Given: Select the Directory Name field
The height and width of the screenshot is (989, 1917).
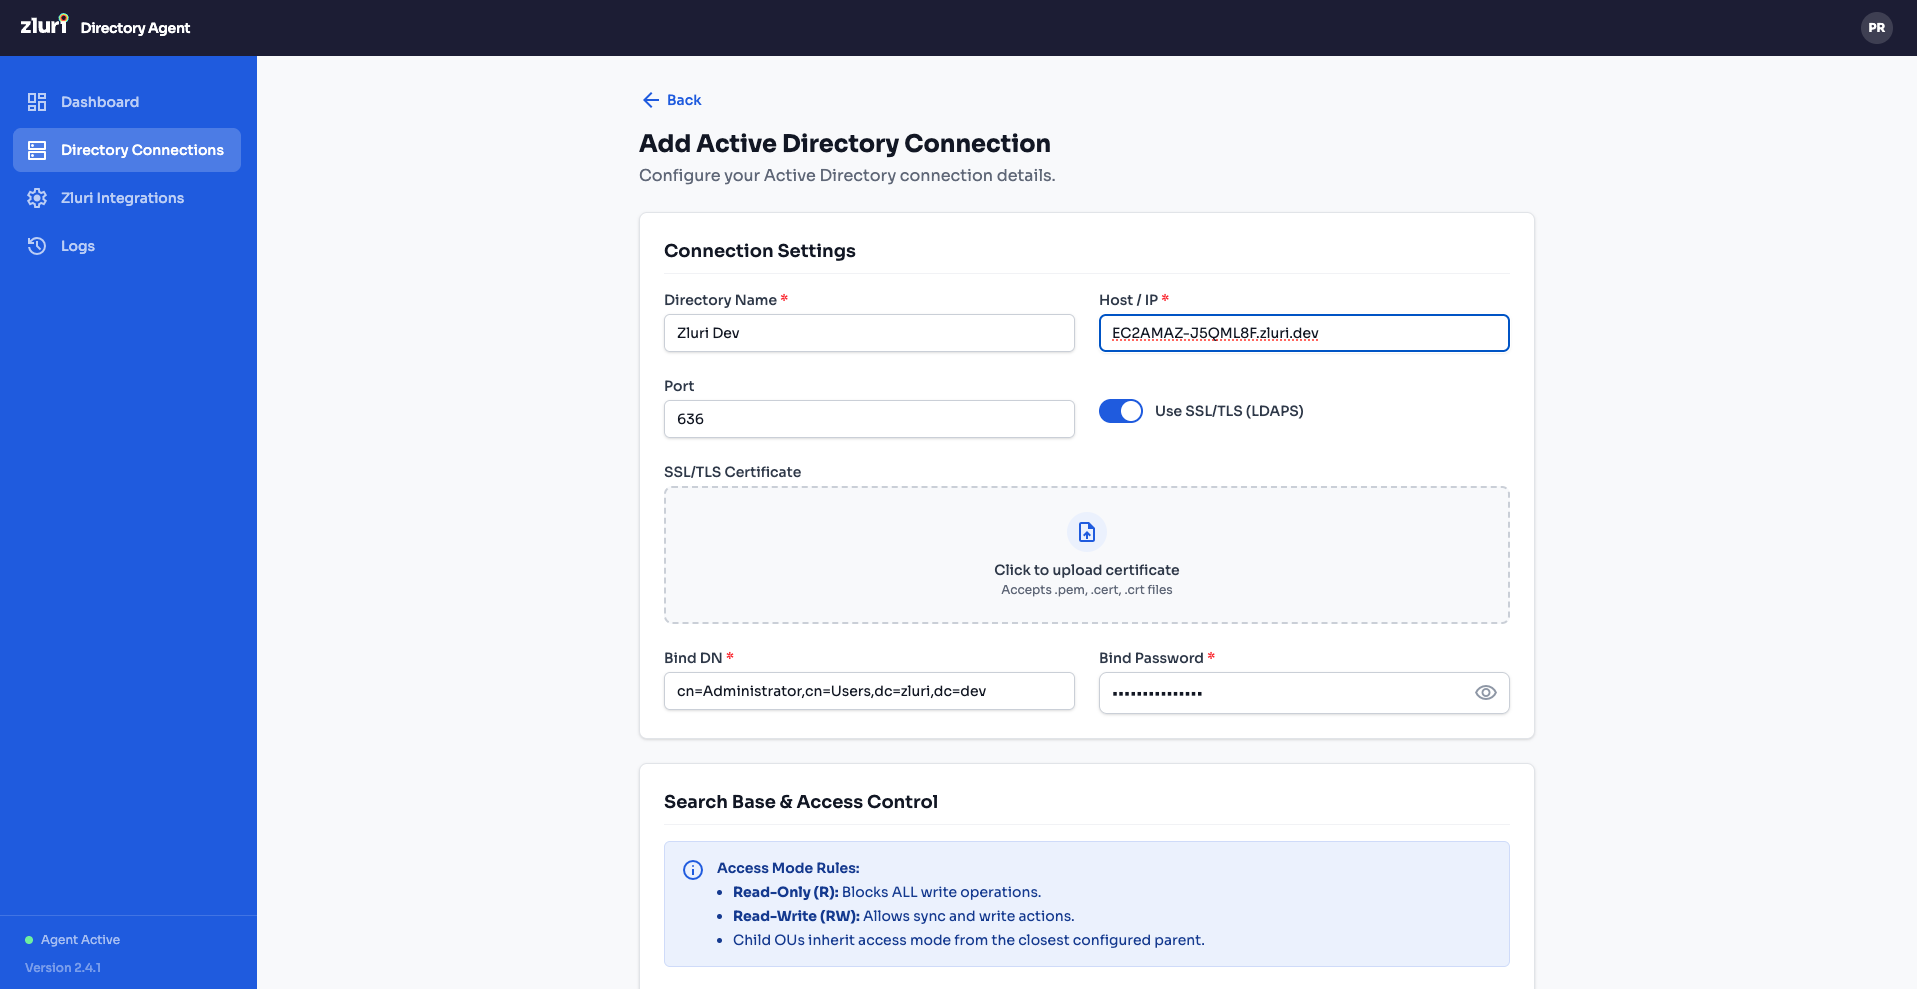Looking at the screenshot, I should pyautogui.click(x=868, y=333).
